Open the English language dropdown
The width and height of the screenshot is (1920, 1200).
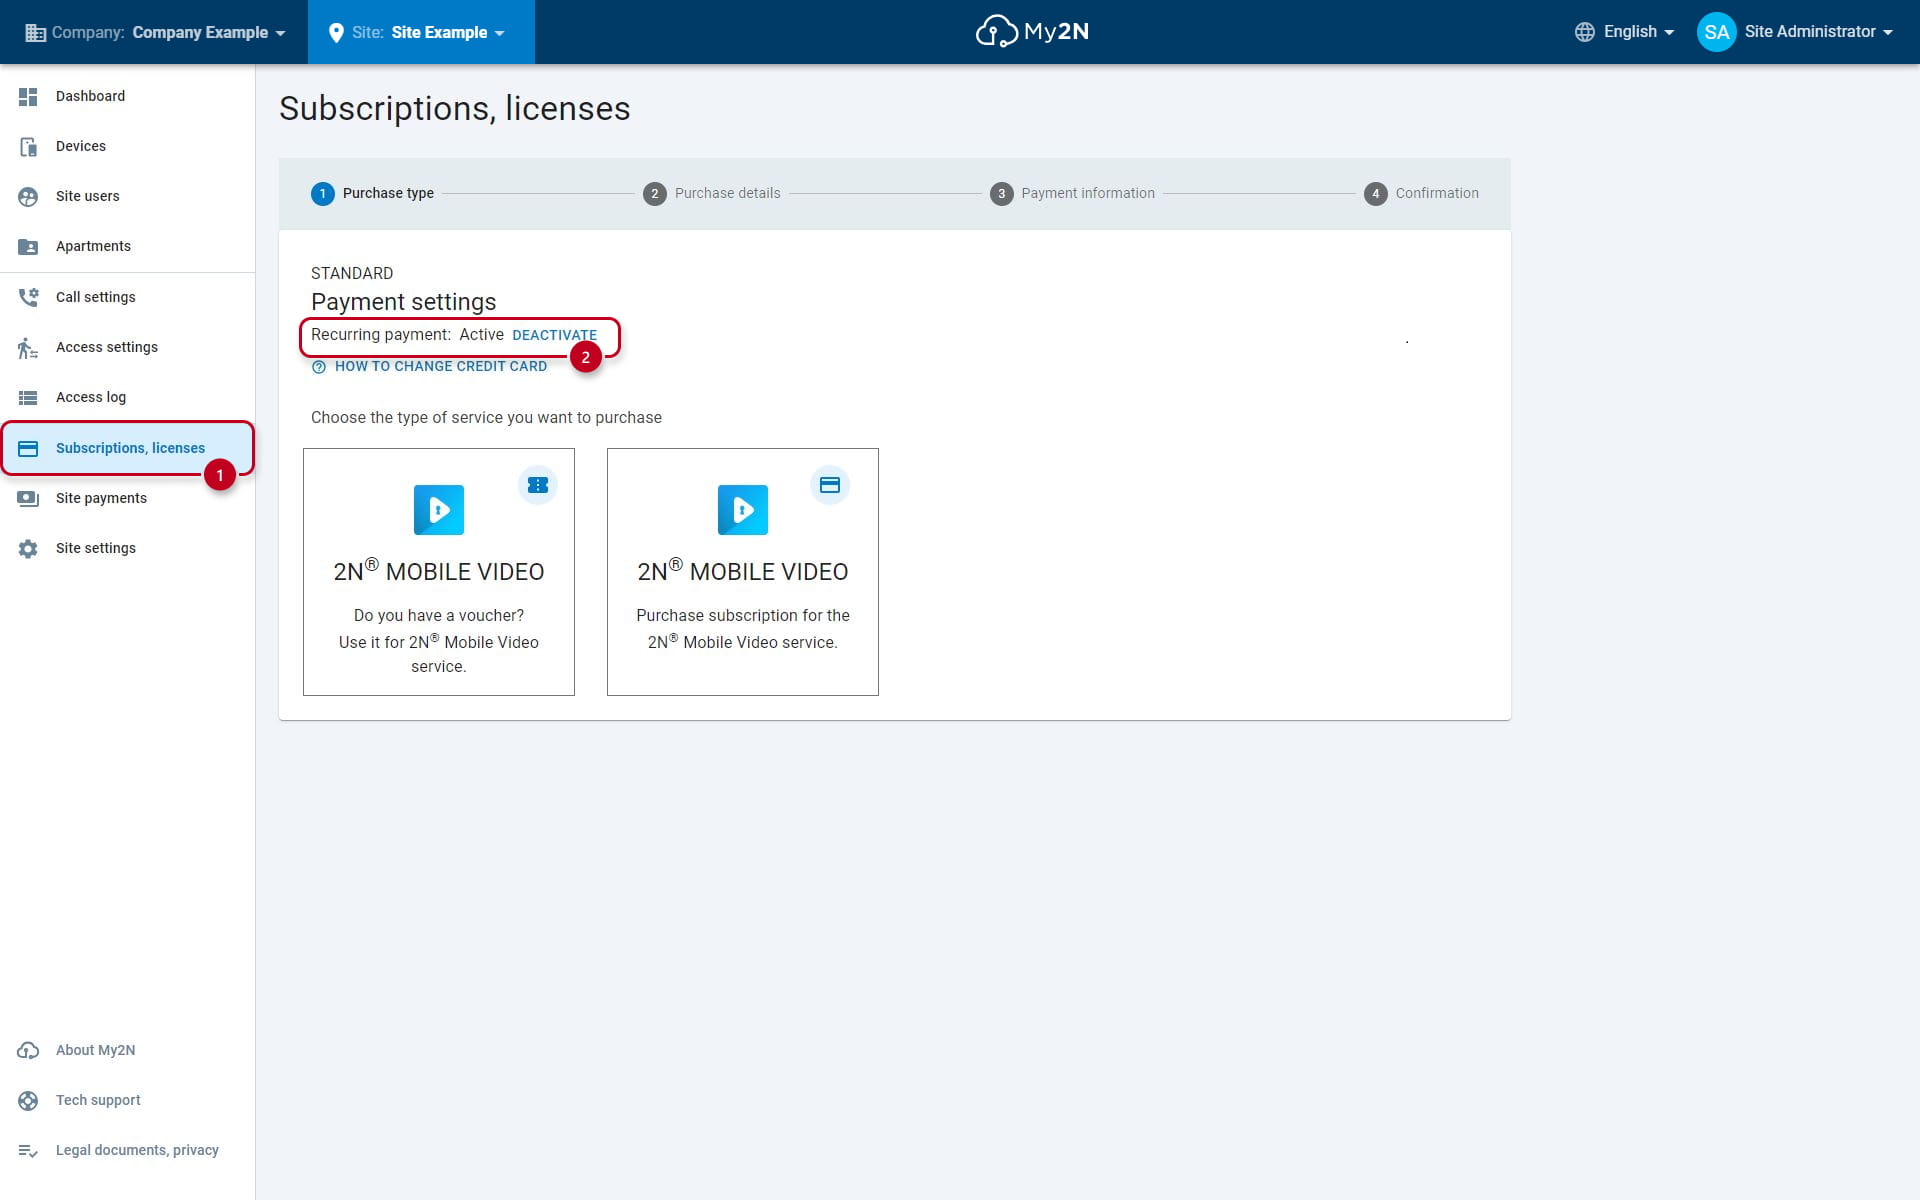[1624, 32]
